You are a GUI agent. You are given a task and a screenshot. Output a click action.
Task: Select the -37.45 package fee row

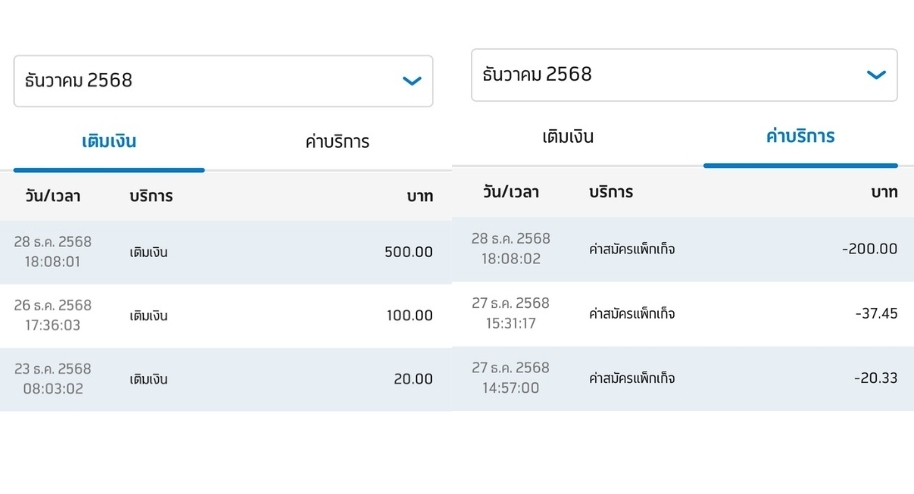pos(684,313)
